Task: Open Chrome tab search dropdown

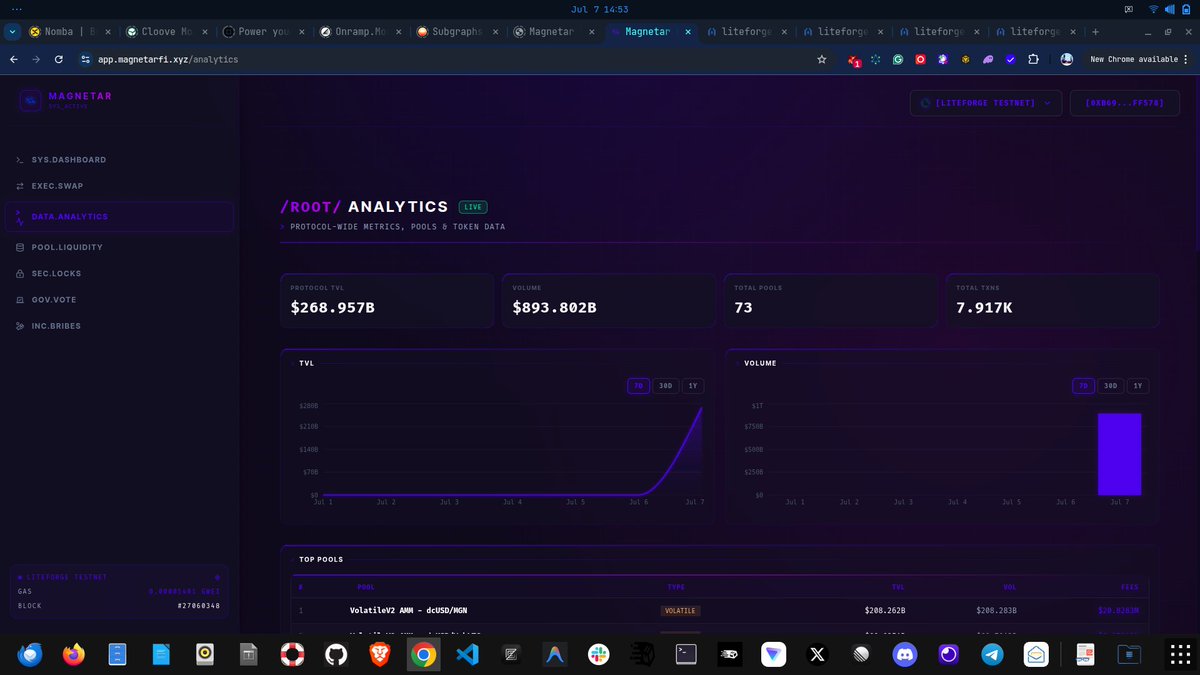Action: tap(12, 31)
